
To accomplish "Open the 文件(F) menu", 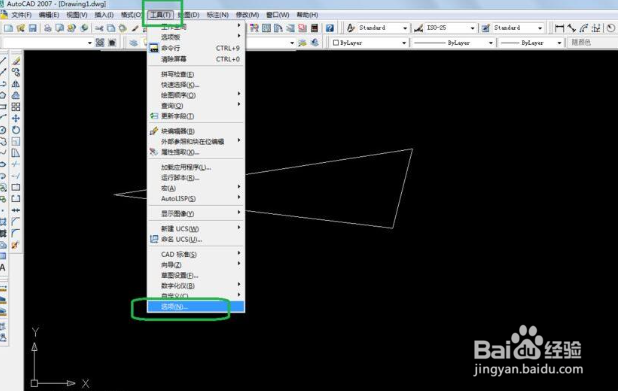I will [21, 15].
